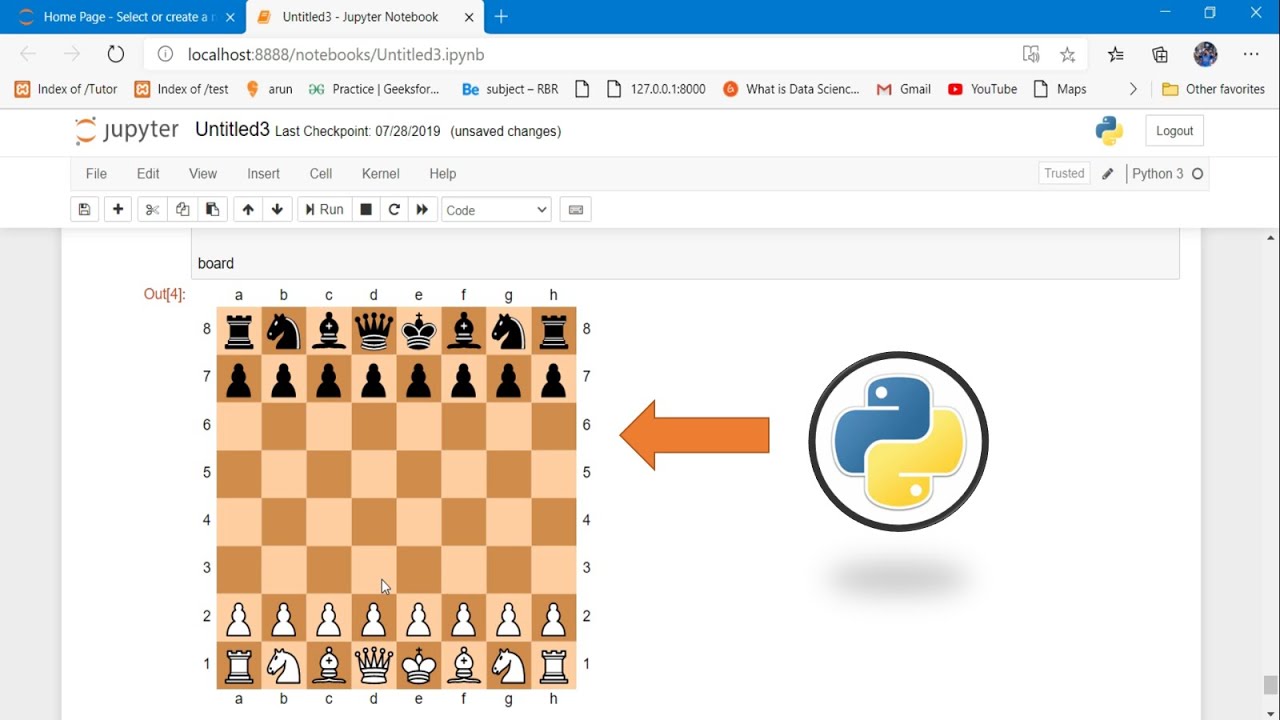1280x720 pixels.
Task: Rename the notebook title Untitled3
Action: pos(232,130)
